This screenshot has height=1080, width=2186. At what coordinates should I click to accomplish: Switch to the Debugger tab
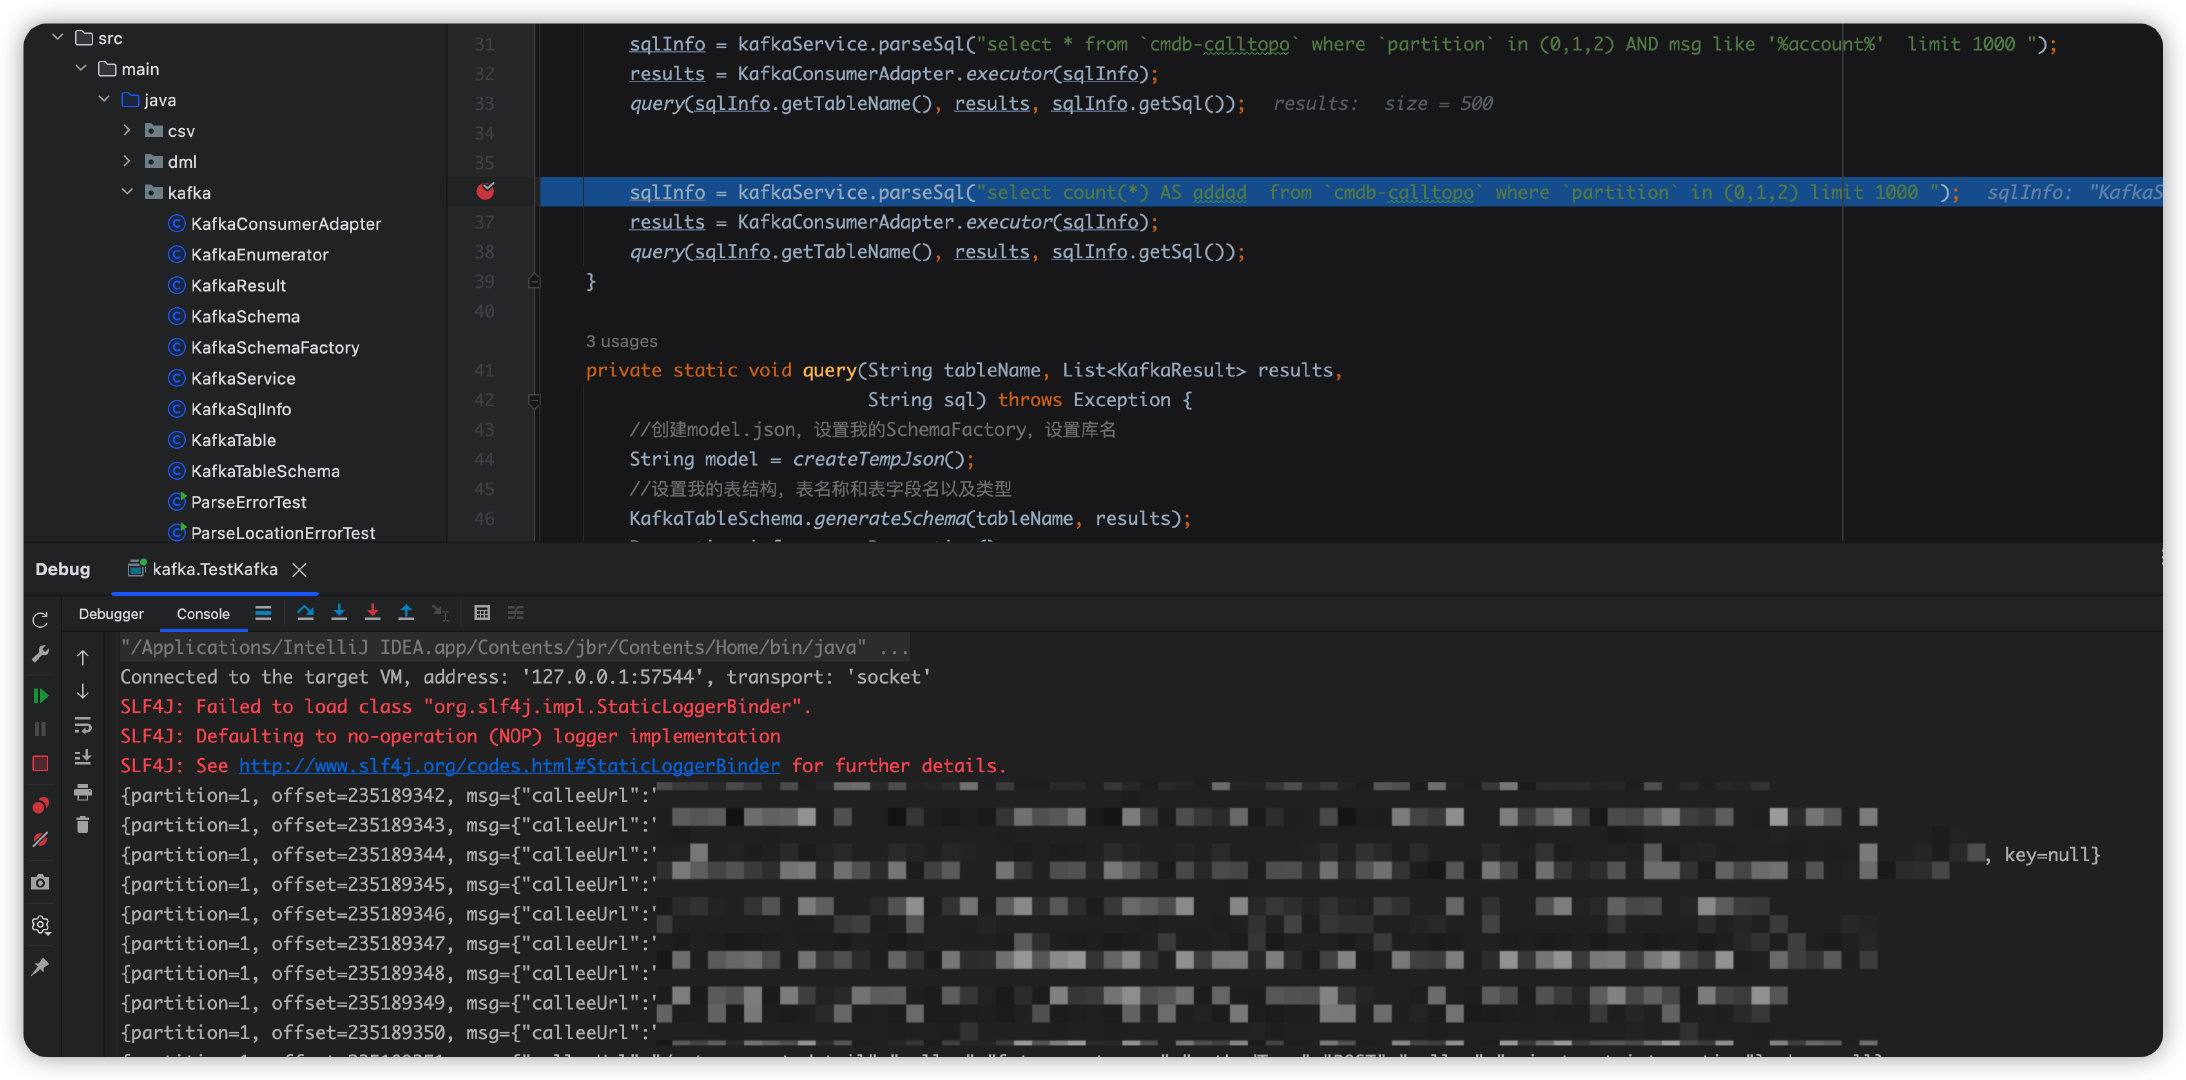click(x=111, y=614)
